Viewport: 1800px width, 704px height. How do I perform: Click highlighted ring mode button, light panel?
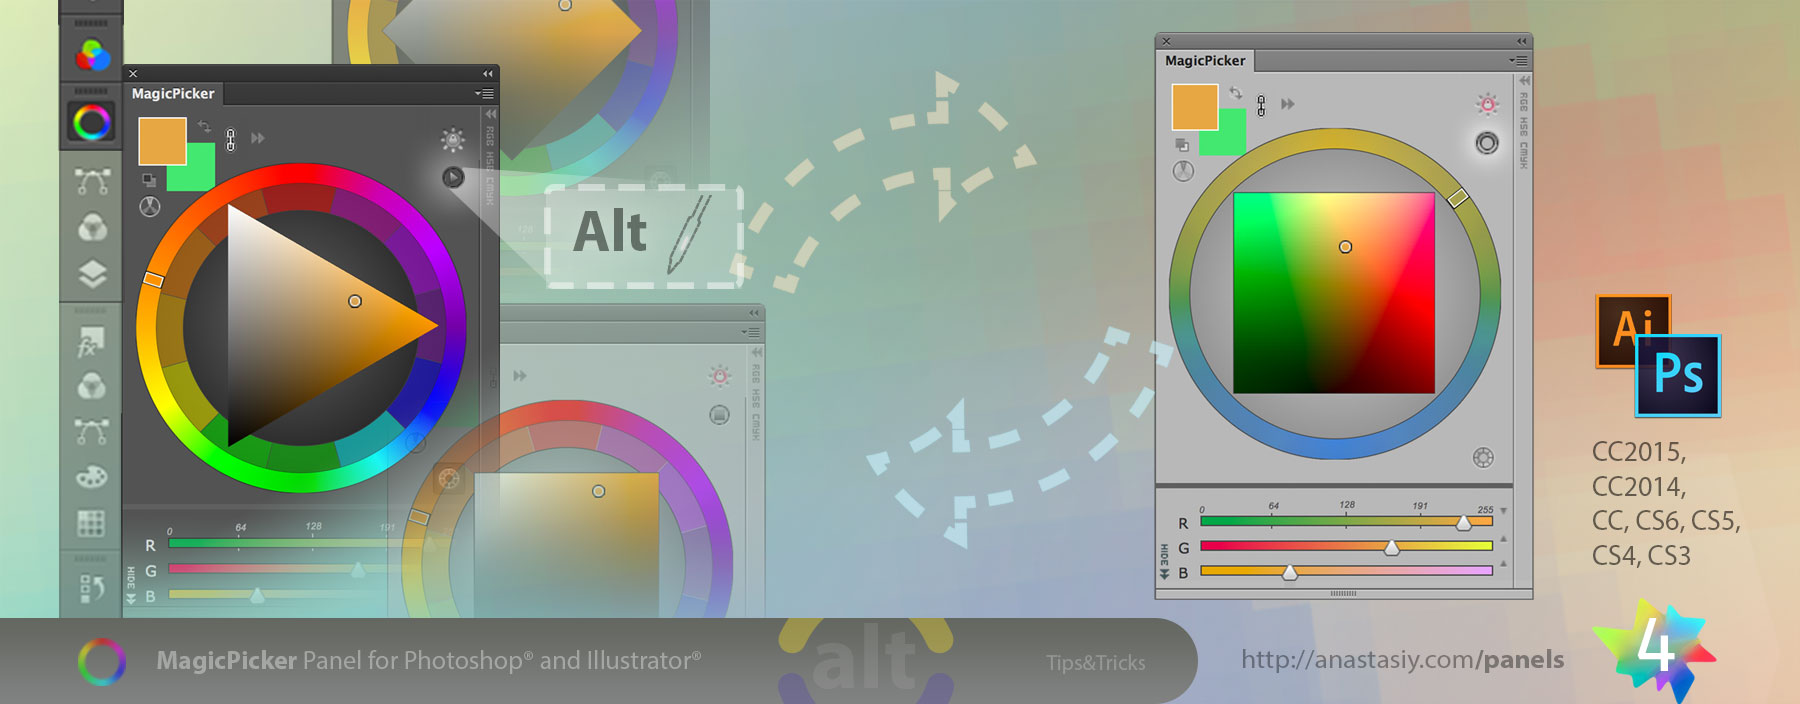[x=1487, y=143]
